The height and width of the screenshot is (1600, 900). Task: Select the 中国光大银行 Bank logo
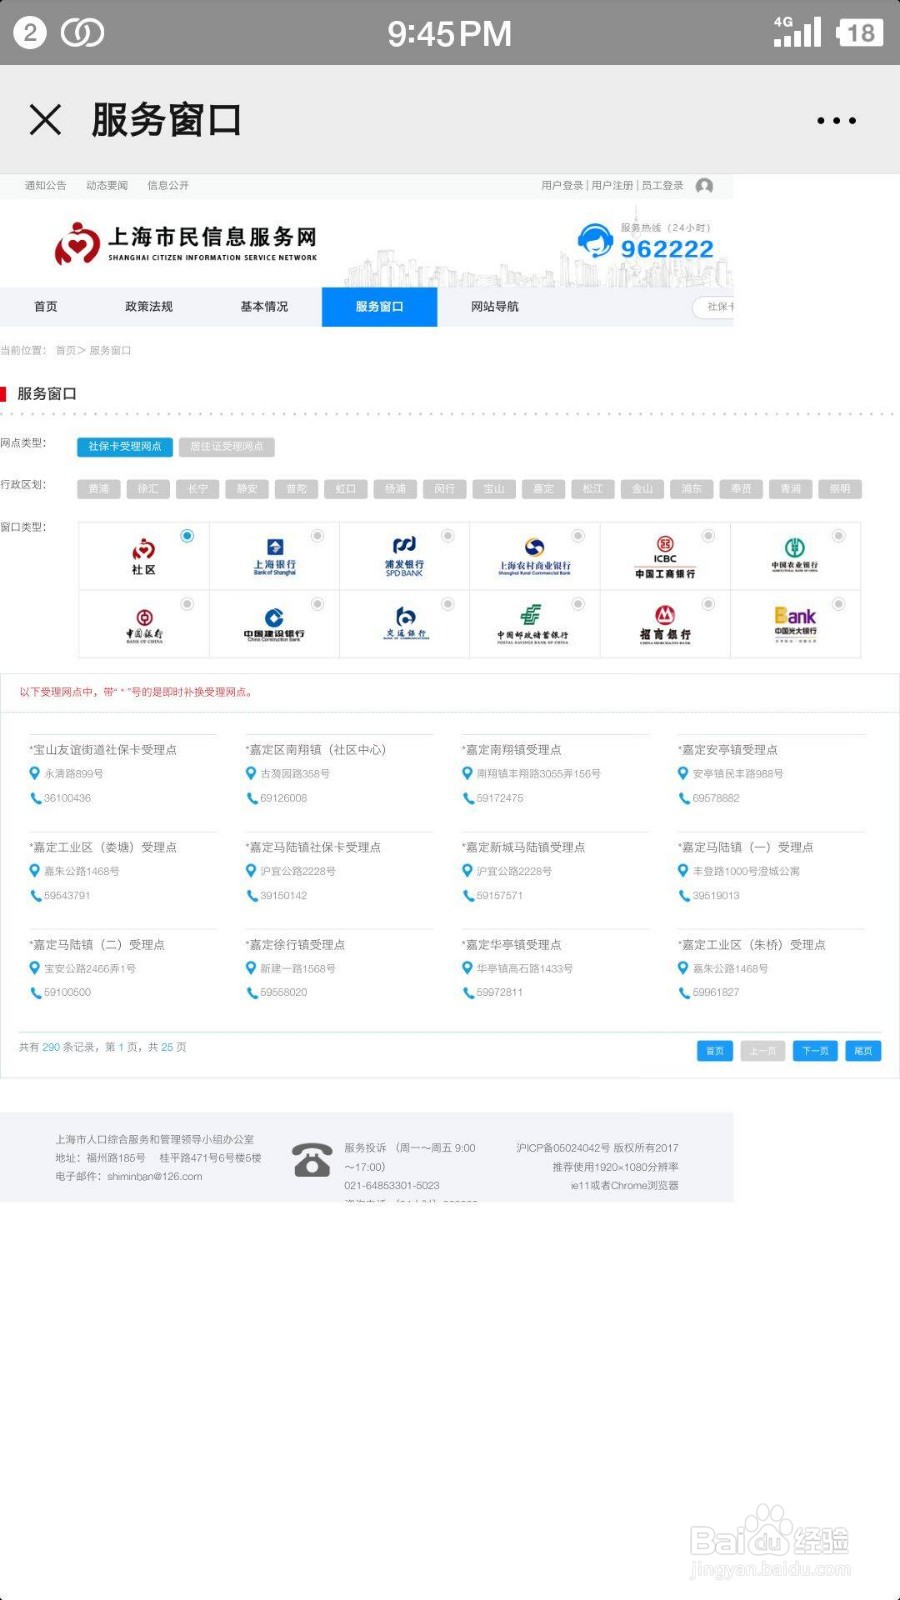(x=795, y=624)
